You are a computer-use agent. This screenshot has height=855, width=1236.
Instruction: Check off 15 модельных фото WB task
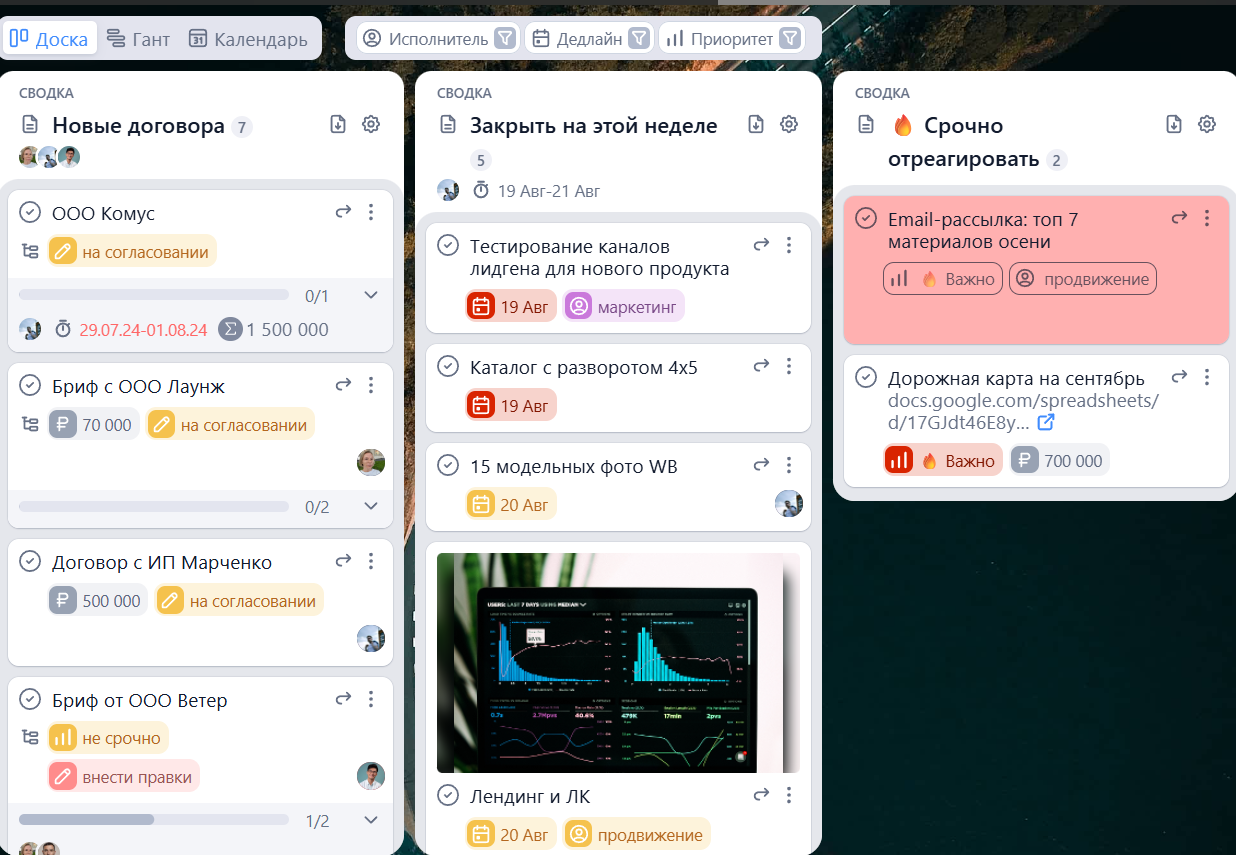tap(448, 466)
